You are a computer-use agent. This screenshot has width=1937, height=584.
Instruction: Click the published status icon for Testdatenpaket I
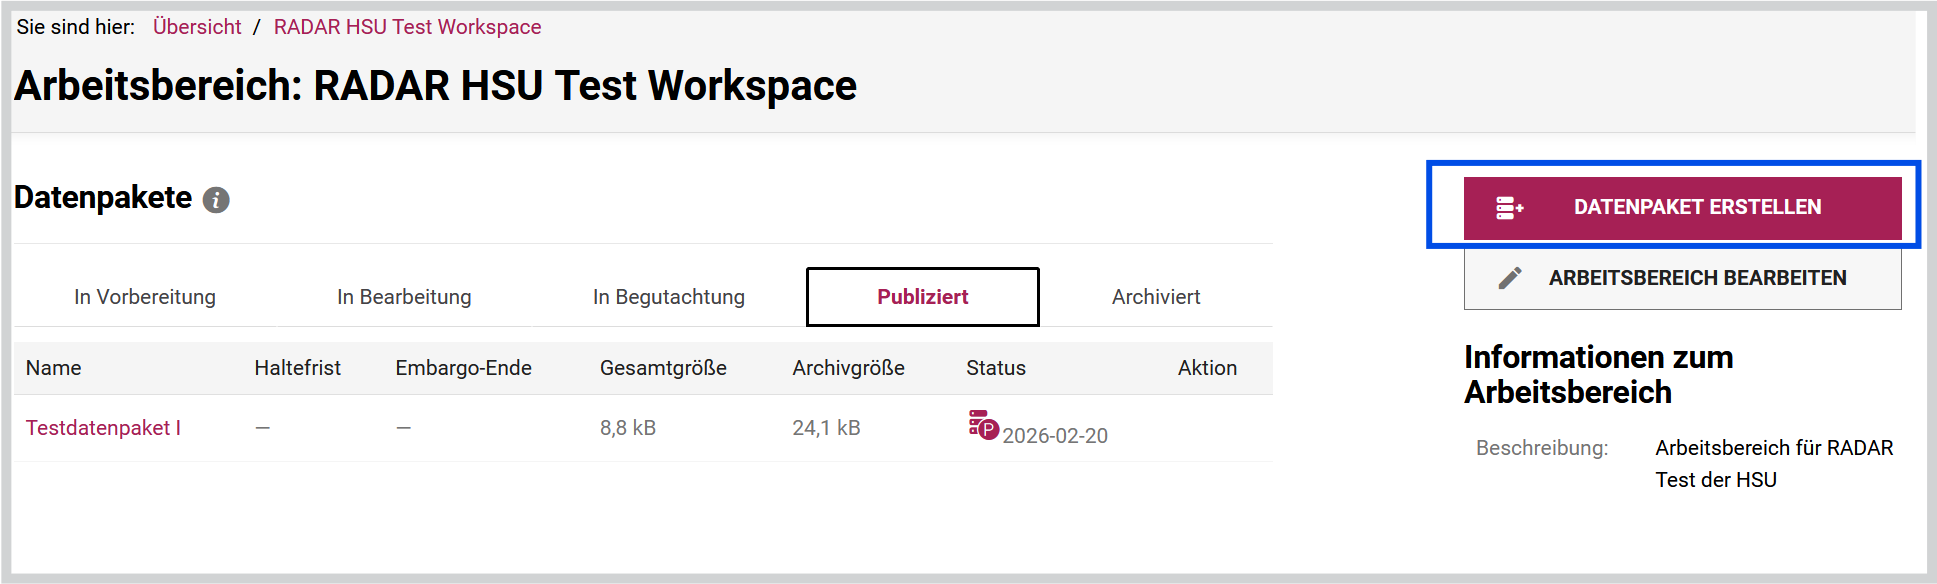click(x=983, y=425)
